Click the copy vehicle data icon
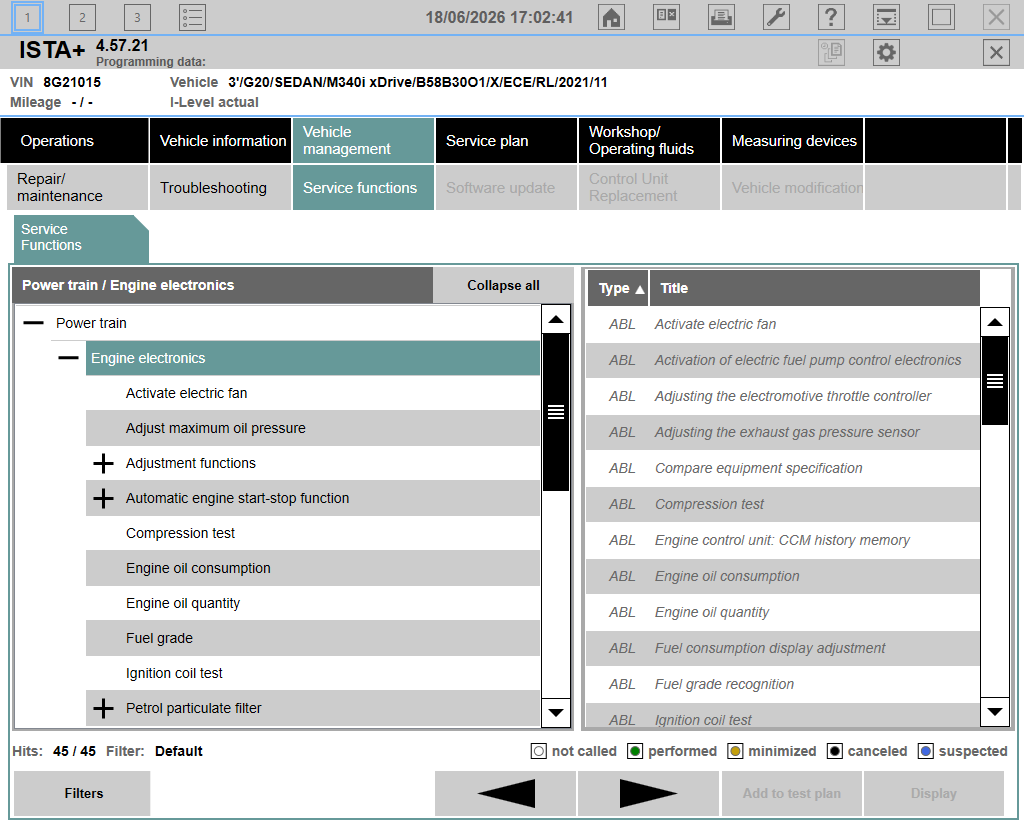 [x=831, y=52]
